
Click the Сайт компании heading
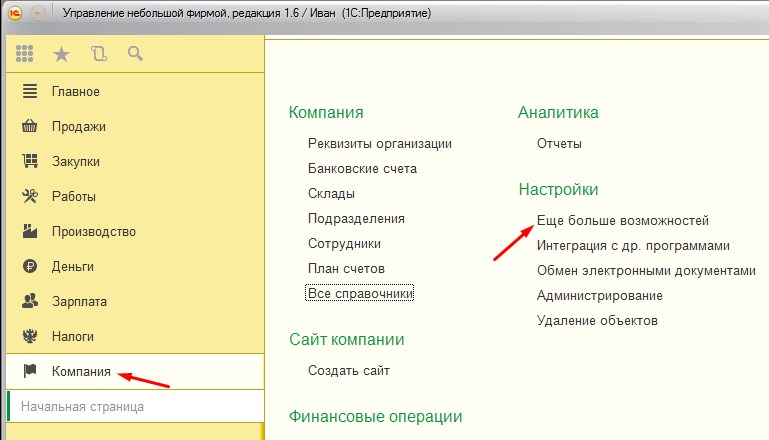tap(346, 339)
